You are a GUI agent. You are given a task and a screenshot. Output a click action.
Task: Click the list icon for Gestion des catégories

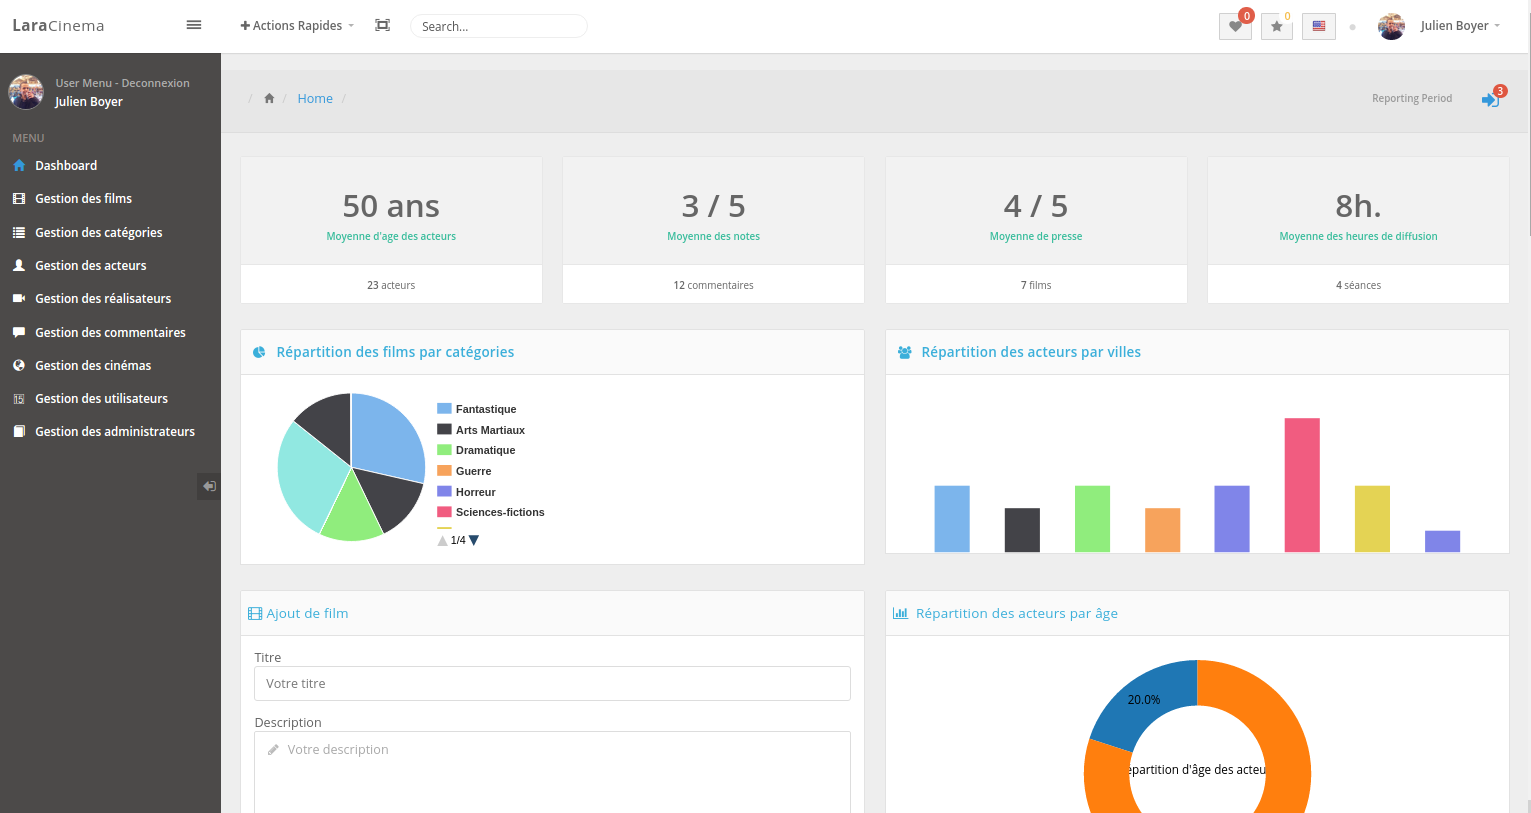[x=19, y=232]
